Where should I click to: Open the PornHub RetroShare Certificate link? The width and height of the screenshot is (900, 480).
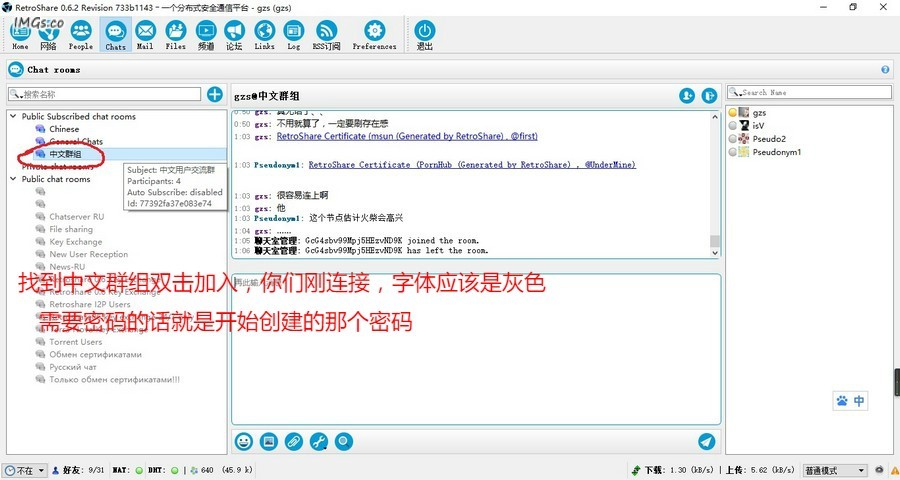pos(472,165)
